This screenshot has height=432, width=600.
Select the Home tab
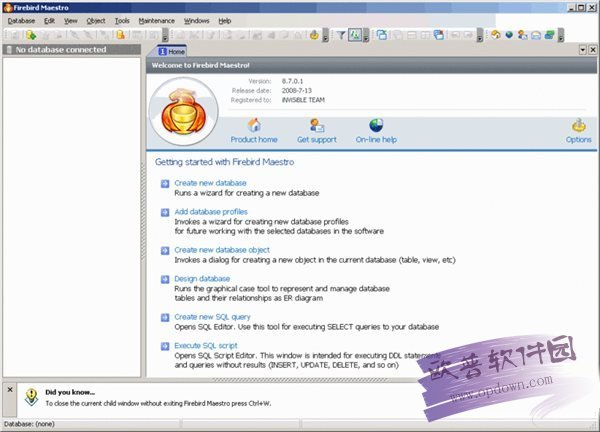point(171,51)
